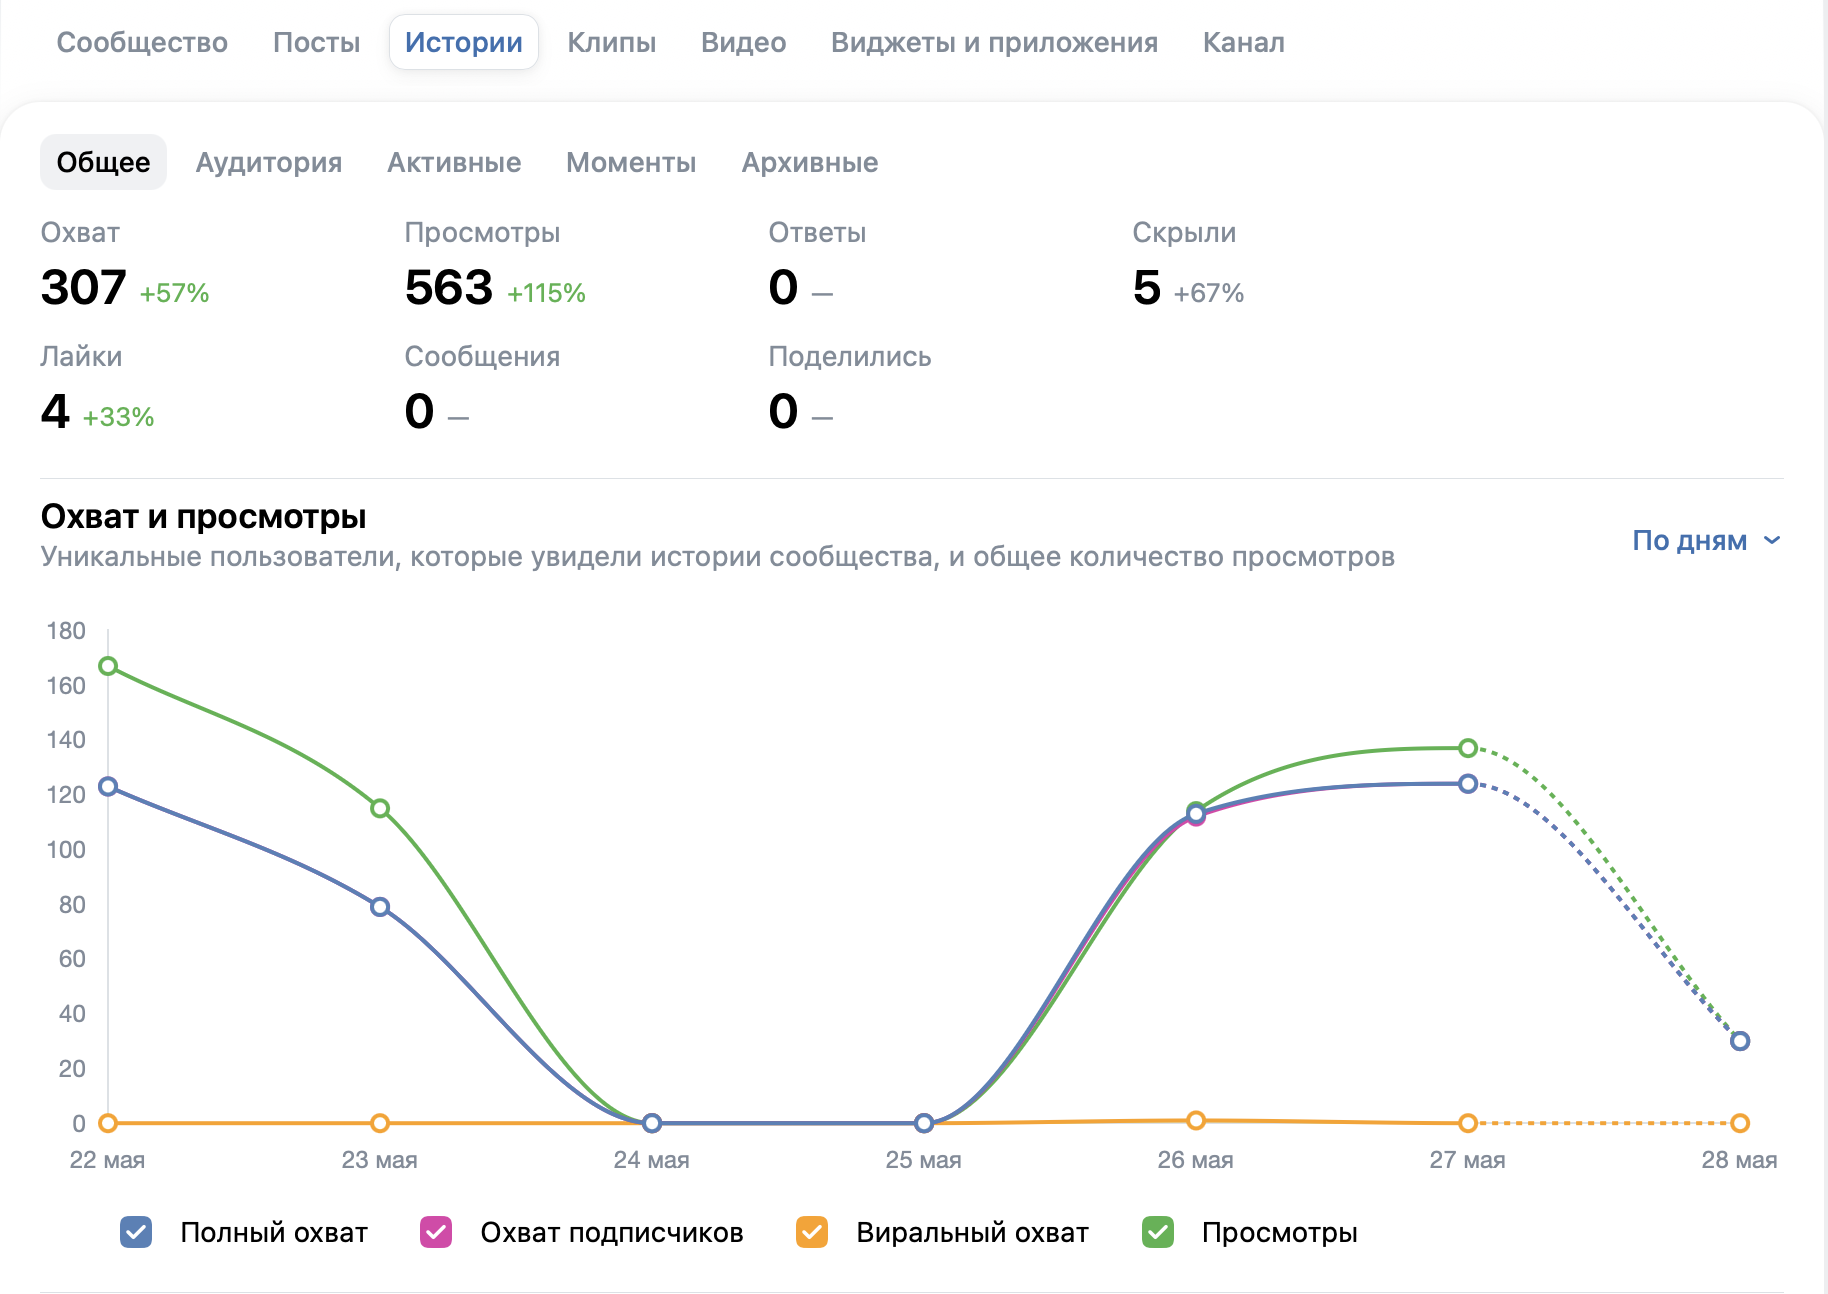1828x1294 pixels.
Task: Expand the chevron next to По дням
Action: click(1772, 540)
